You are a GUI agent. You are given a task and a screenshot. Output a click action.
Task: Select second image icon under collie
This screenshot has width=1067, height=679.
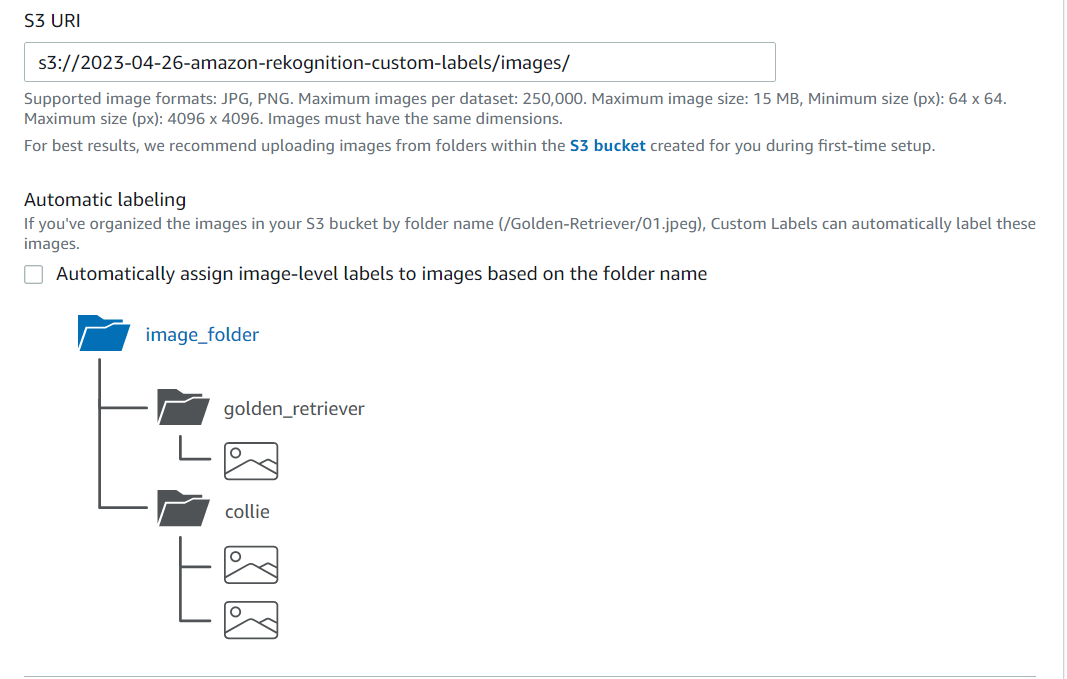pos(251,620)
